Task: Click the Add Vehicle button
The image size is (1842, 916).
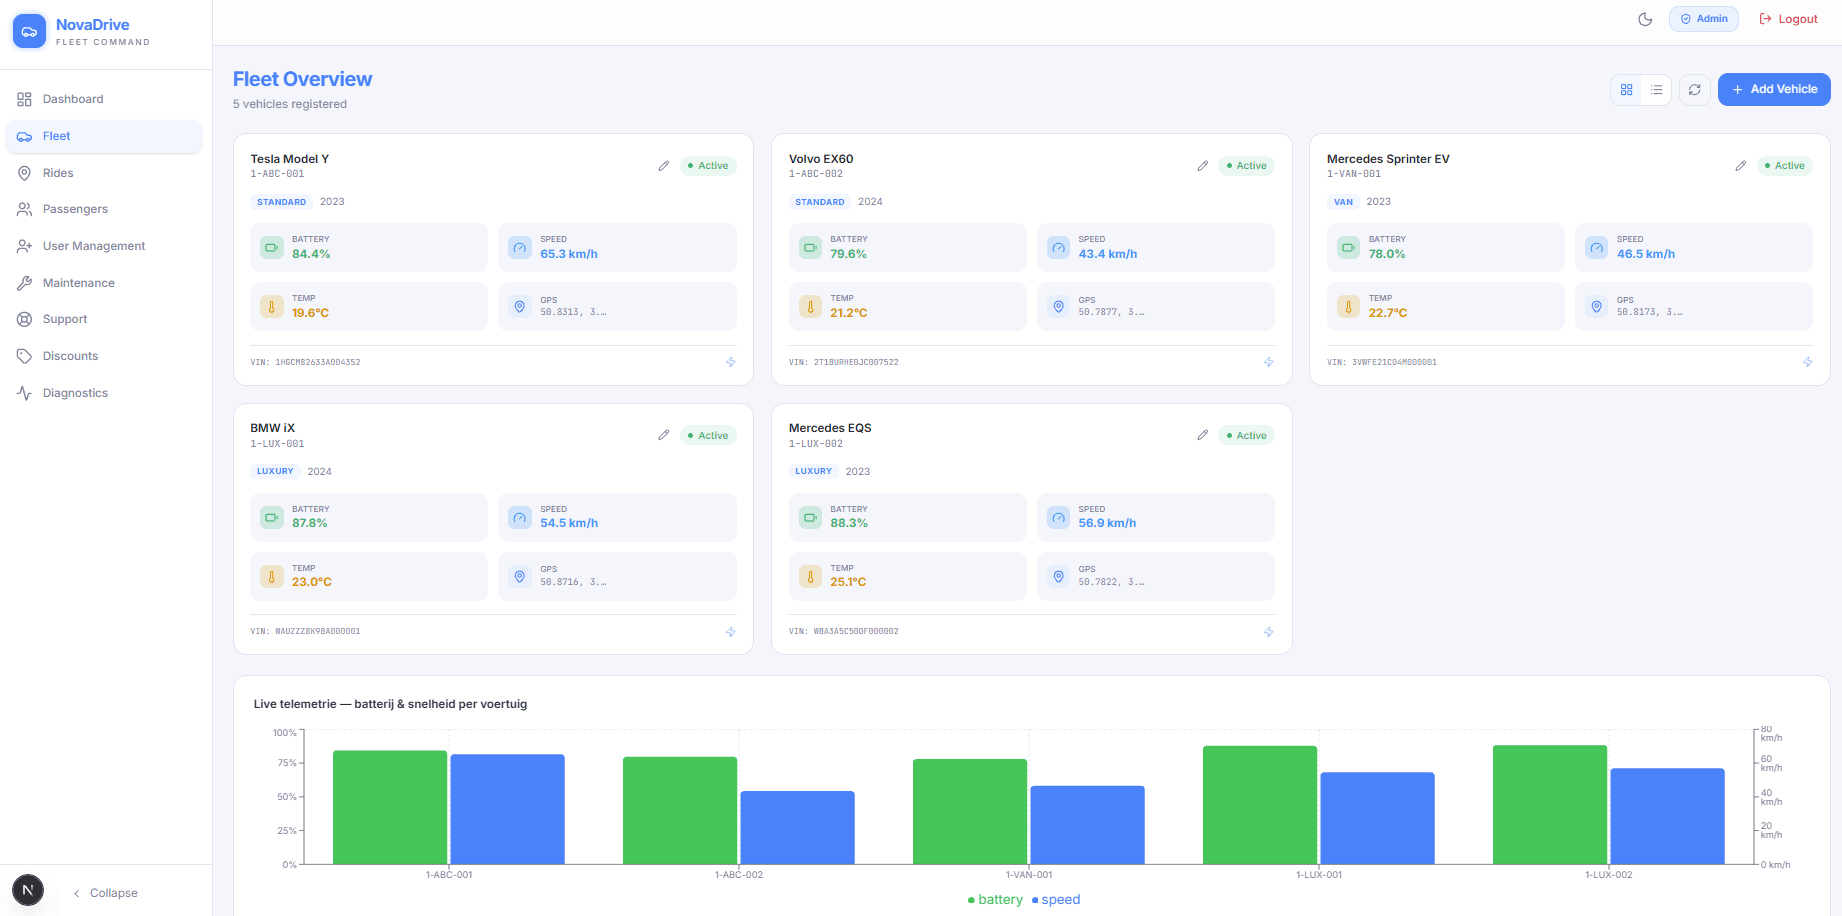Action: pos(1774,89)
